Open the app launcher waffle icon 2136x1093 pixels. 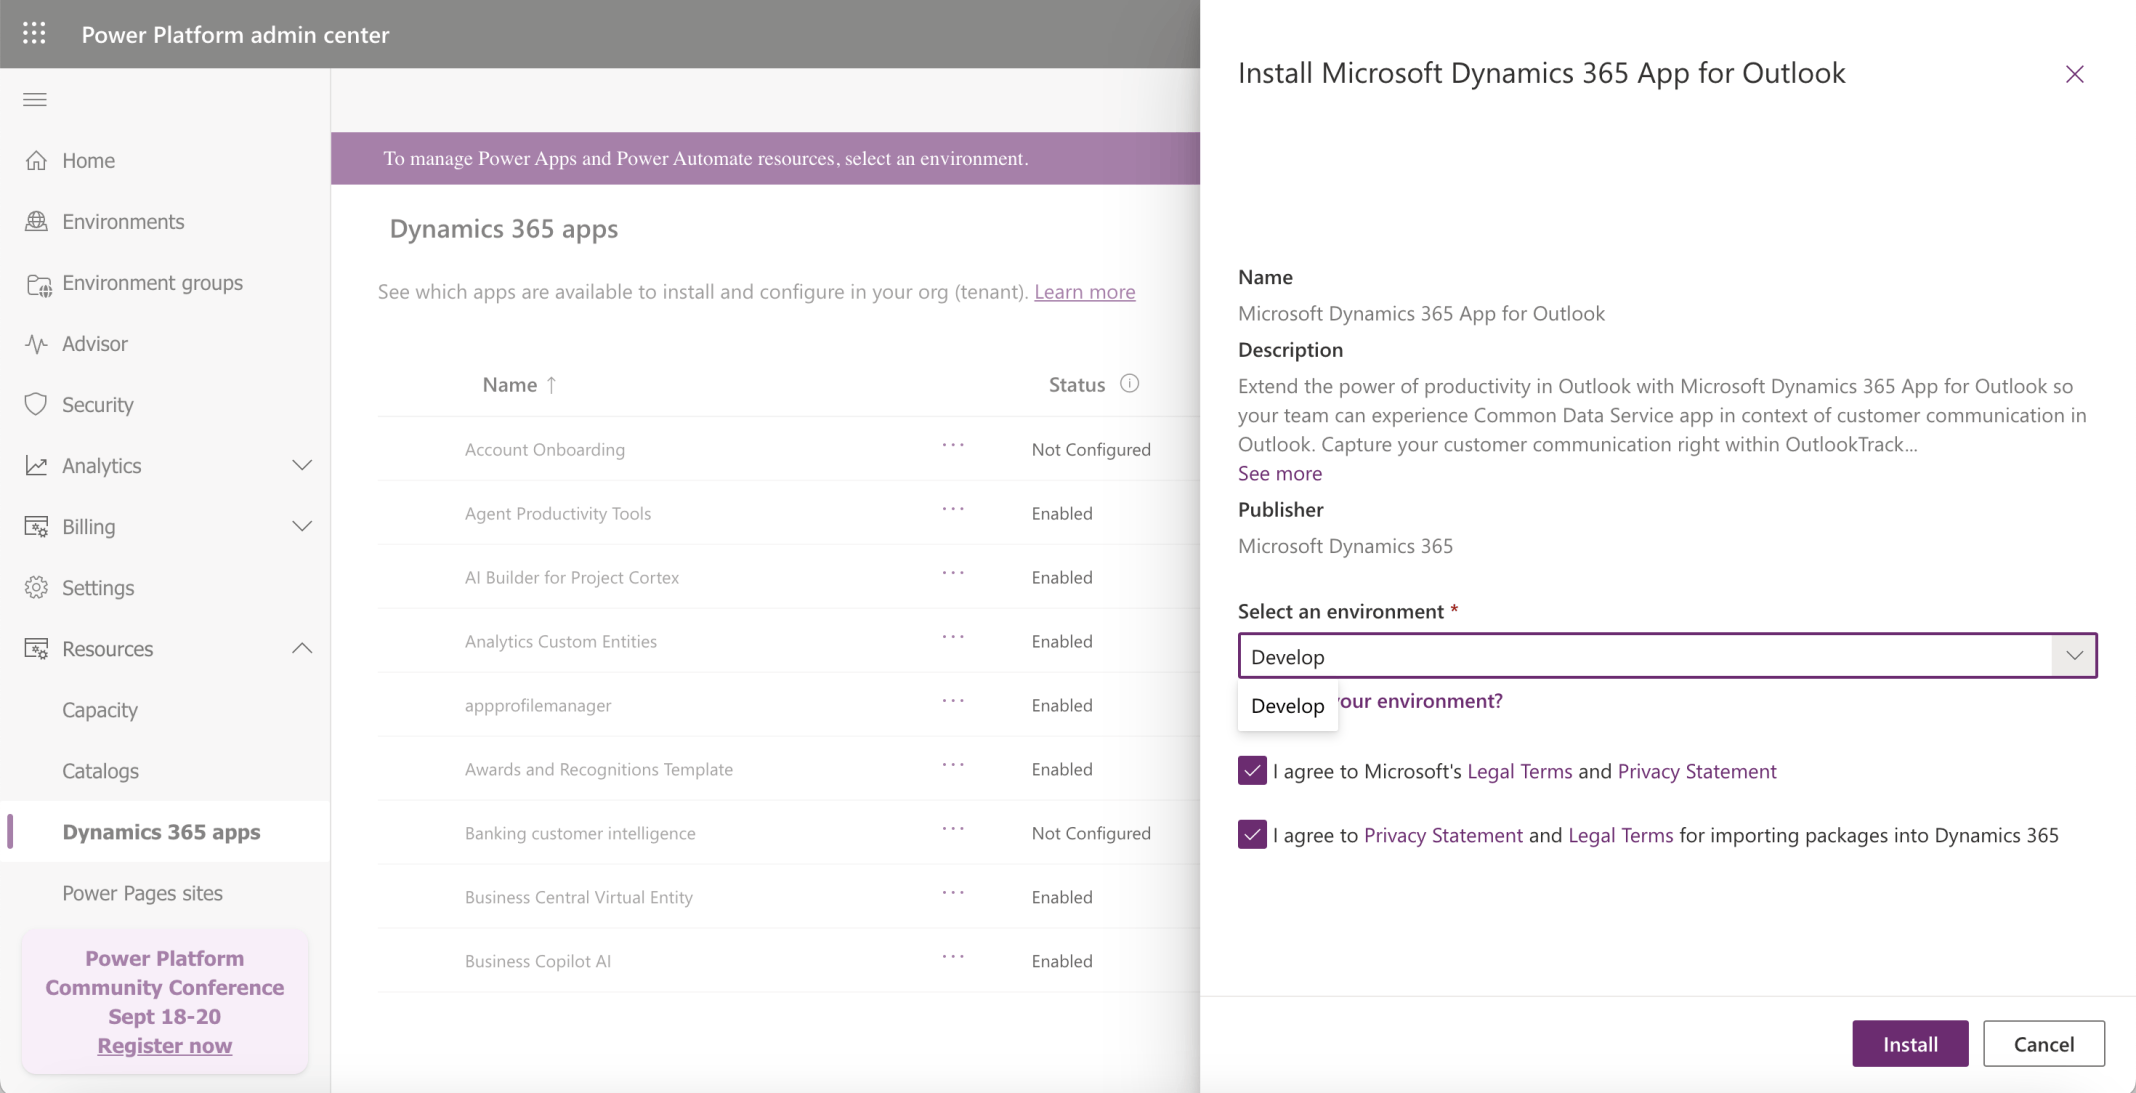tap(34, 34)
